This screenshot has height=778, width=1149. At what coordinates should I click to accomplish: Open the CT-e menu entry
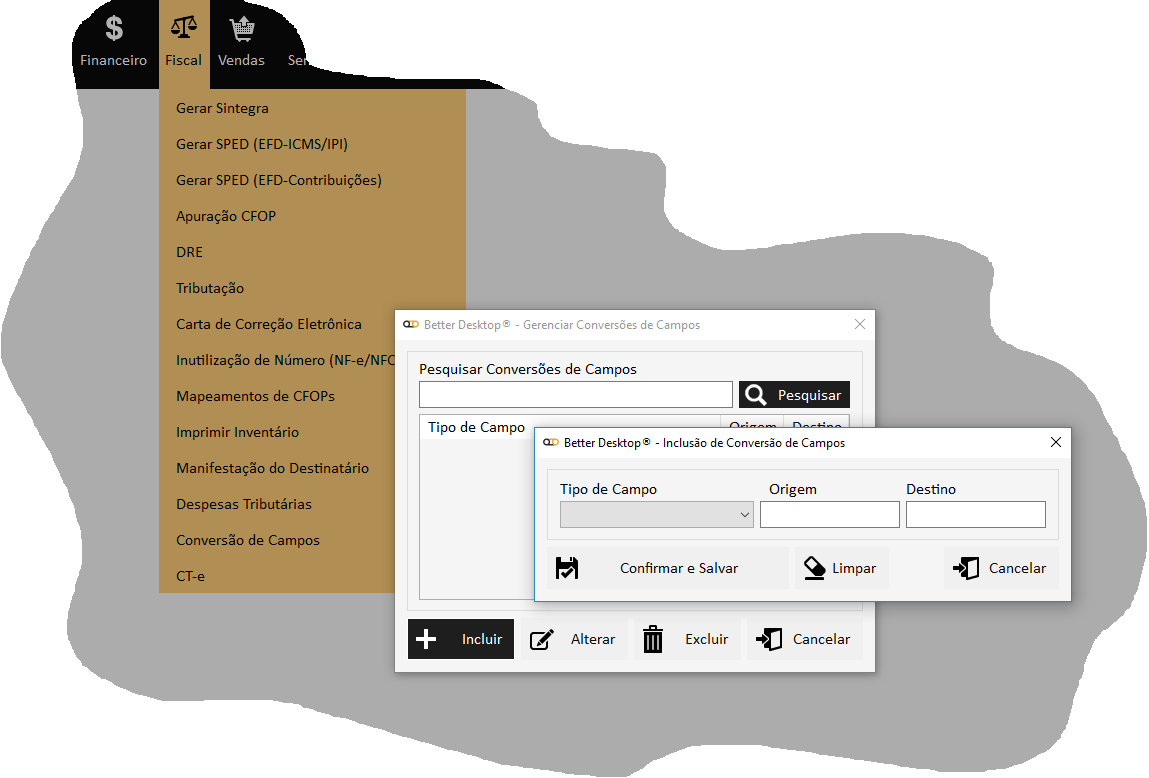click(x=190, y=576)
